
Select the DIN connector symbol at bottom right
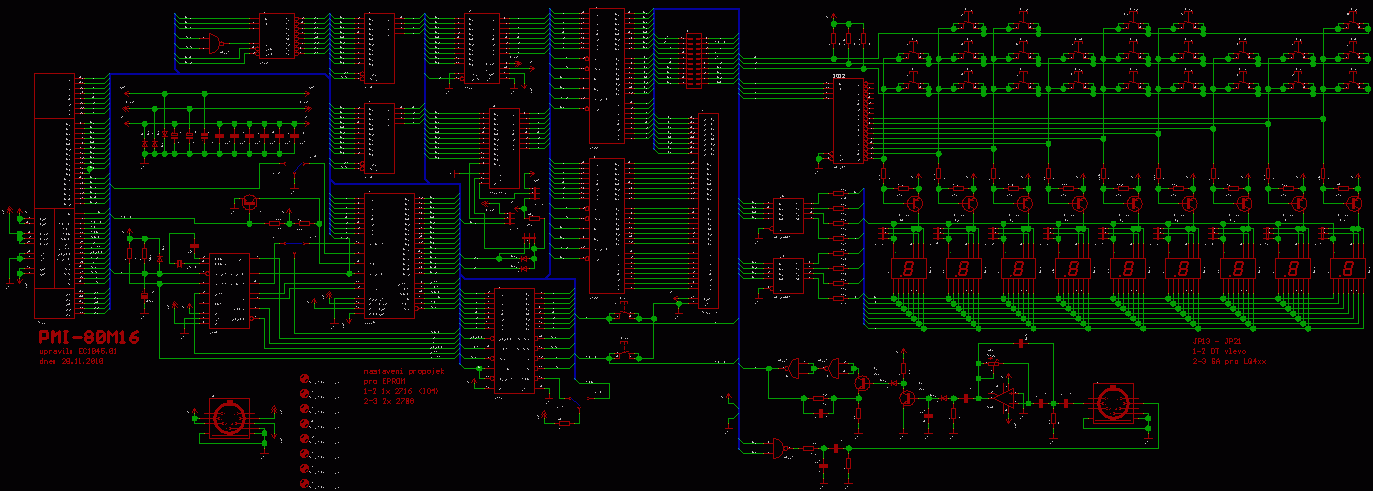1111,404
